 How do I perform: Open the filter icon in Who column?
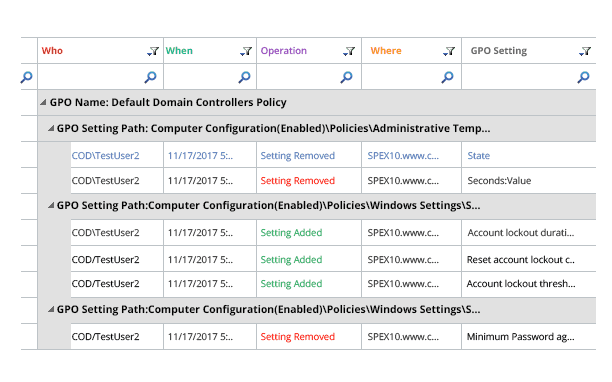click(x=153, y=52)
